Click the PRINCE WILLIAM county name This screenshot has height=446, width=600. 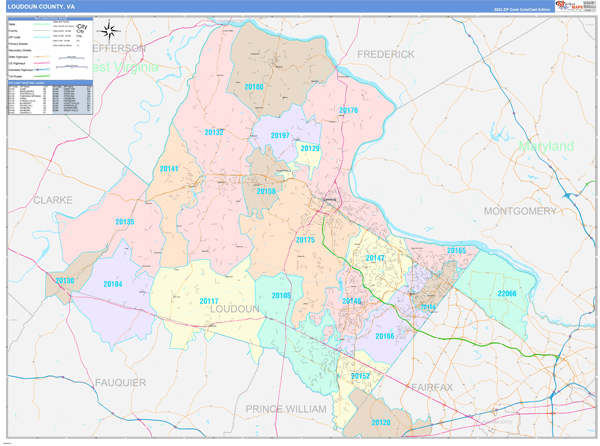tap(286, 409)
